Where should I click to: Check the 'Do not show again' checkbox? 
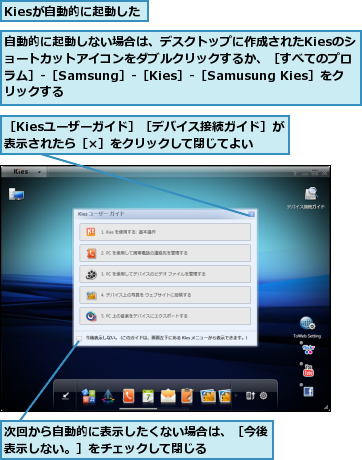(x=79, y=338)
